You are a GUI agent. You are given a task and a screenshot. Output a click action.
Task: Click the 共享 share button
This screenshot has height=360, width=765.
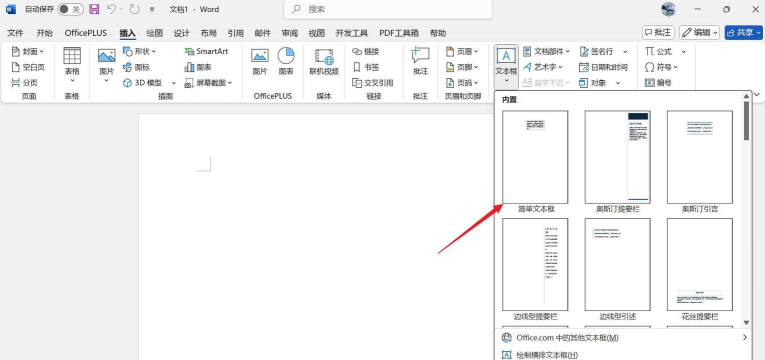click(744, 33)
